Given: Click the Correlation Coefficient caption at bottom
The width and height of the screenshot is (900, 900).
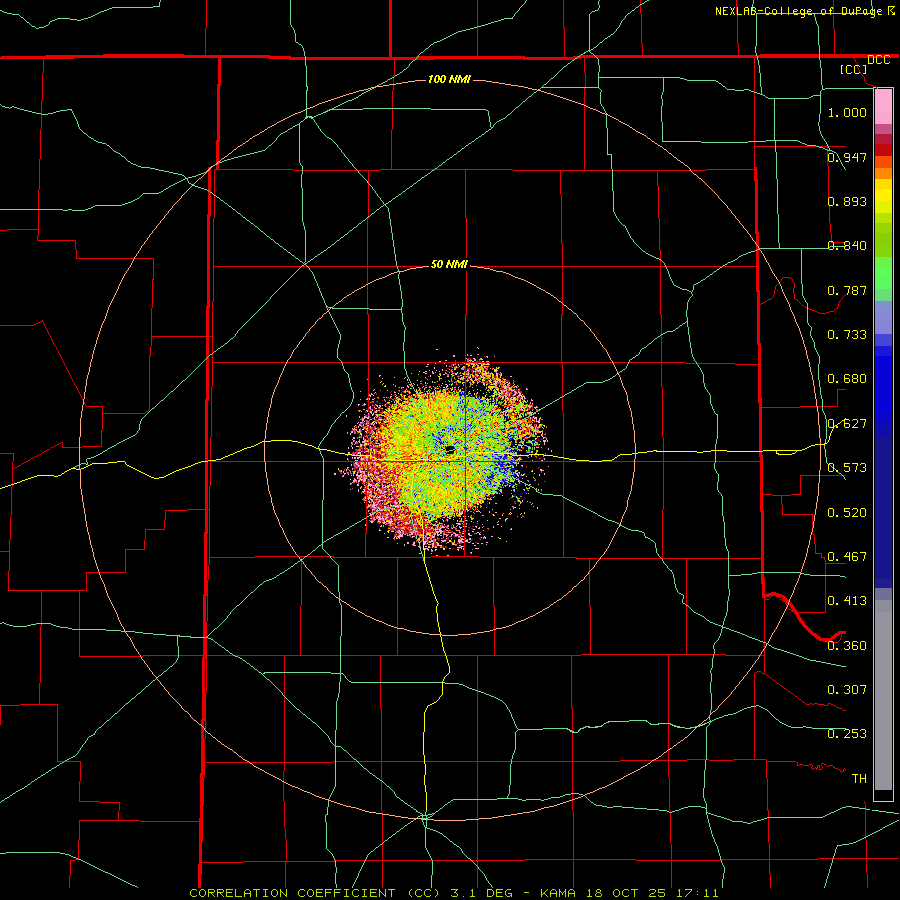Looking at the screenshot, I should pyautogui.click(x=453, y=893).
